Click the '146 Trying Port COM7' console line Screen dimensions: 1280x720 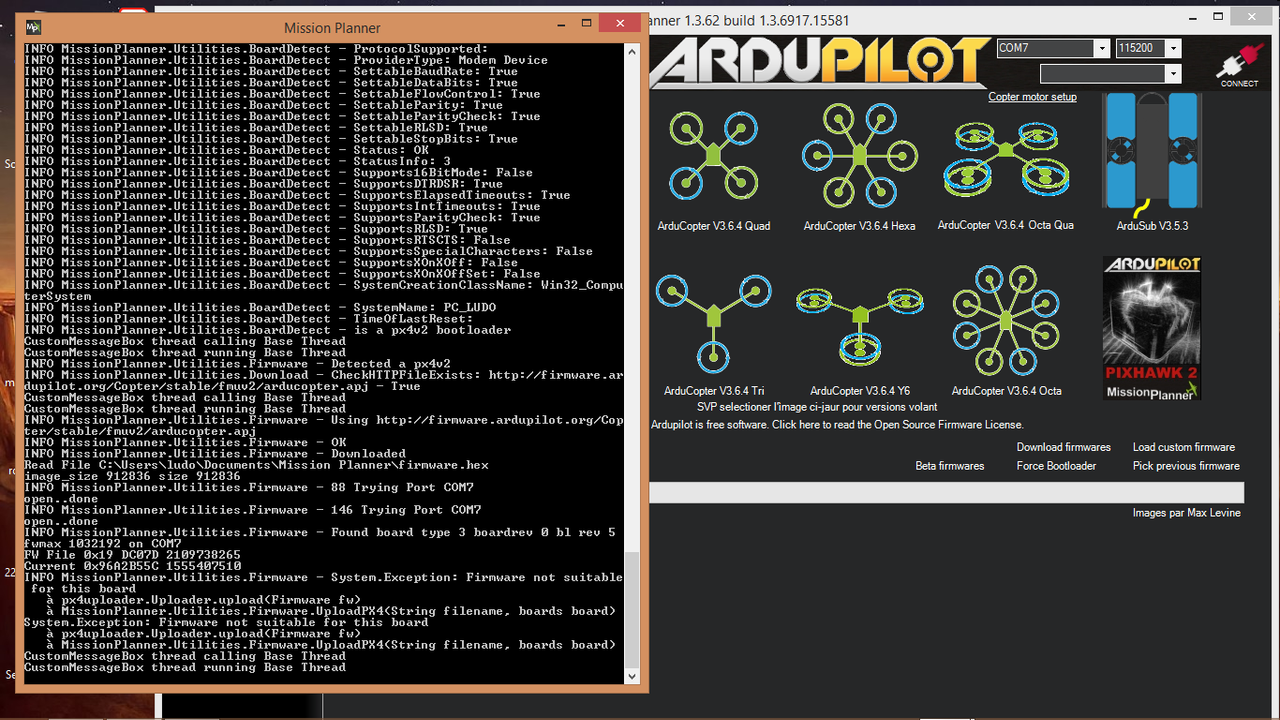(x=253, y=510)
